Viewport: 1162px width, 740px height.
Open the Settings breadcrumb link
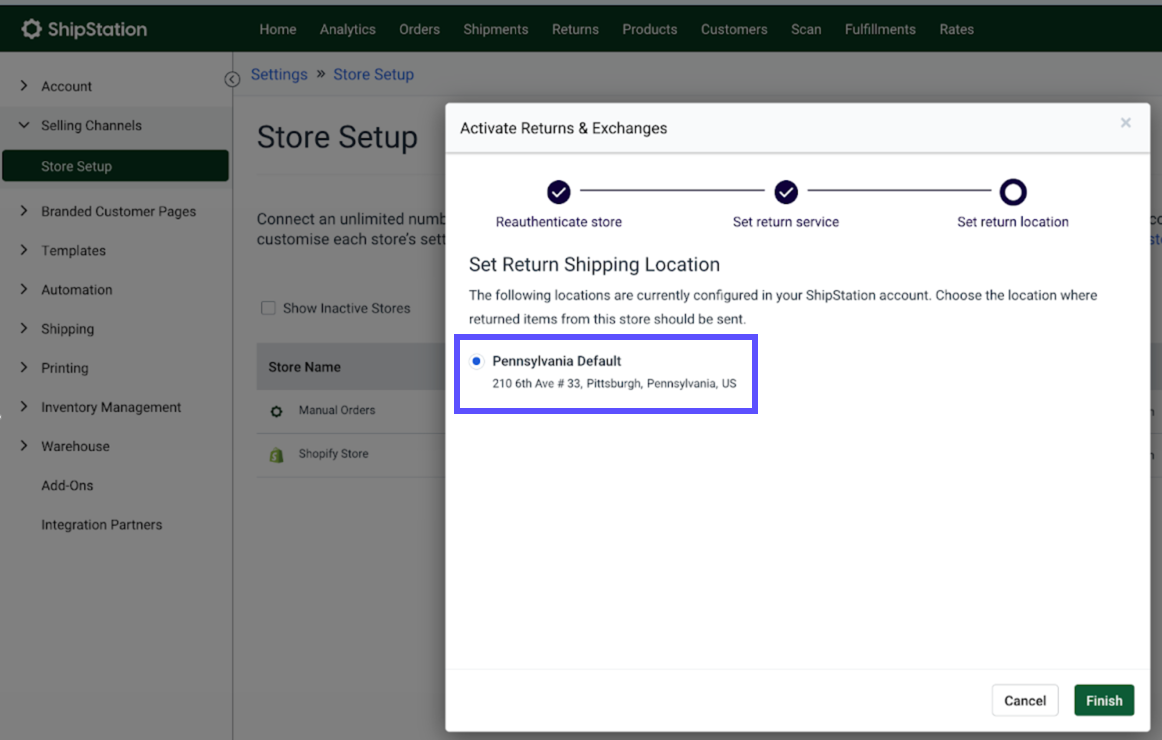pos(279,74)
